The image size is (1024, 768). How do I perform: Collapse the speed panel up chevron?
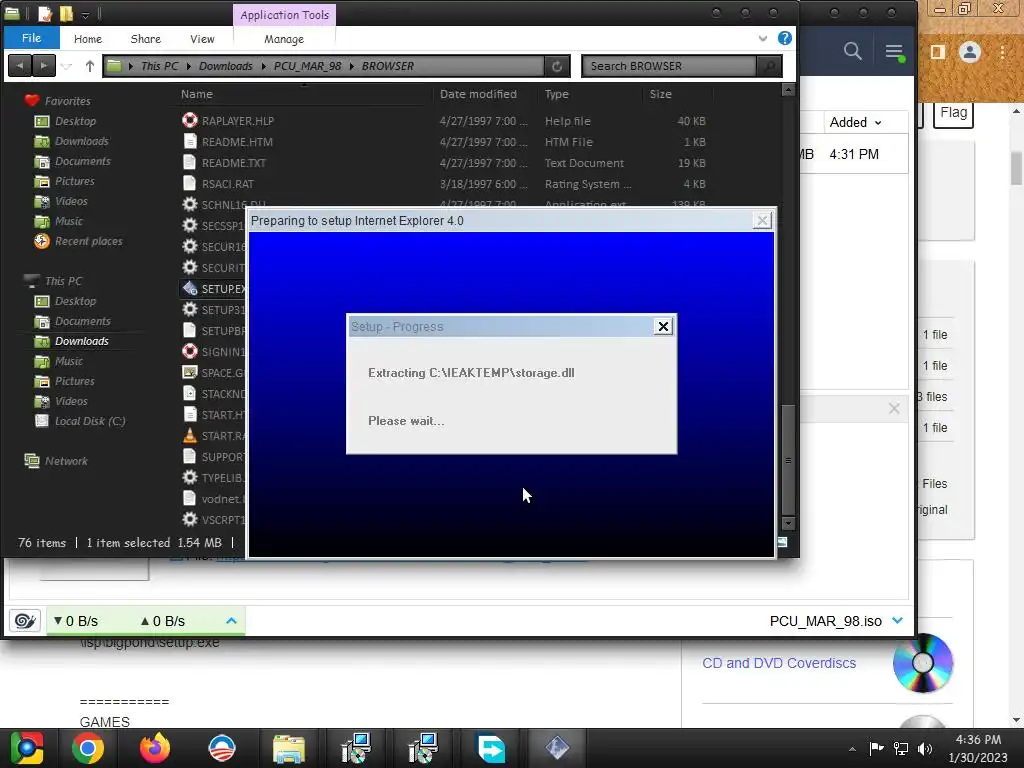tap(231, 620)
